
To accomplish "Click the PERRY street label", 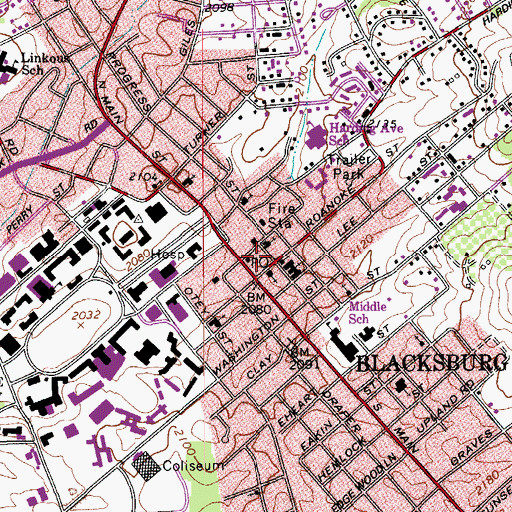I will coord(20,219).
